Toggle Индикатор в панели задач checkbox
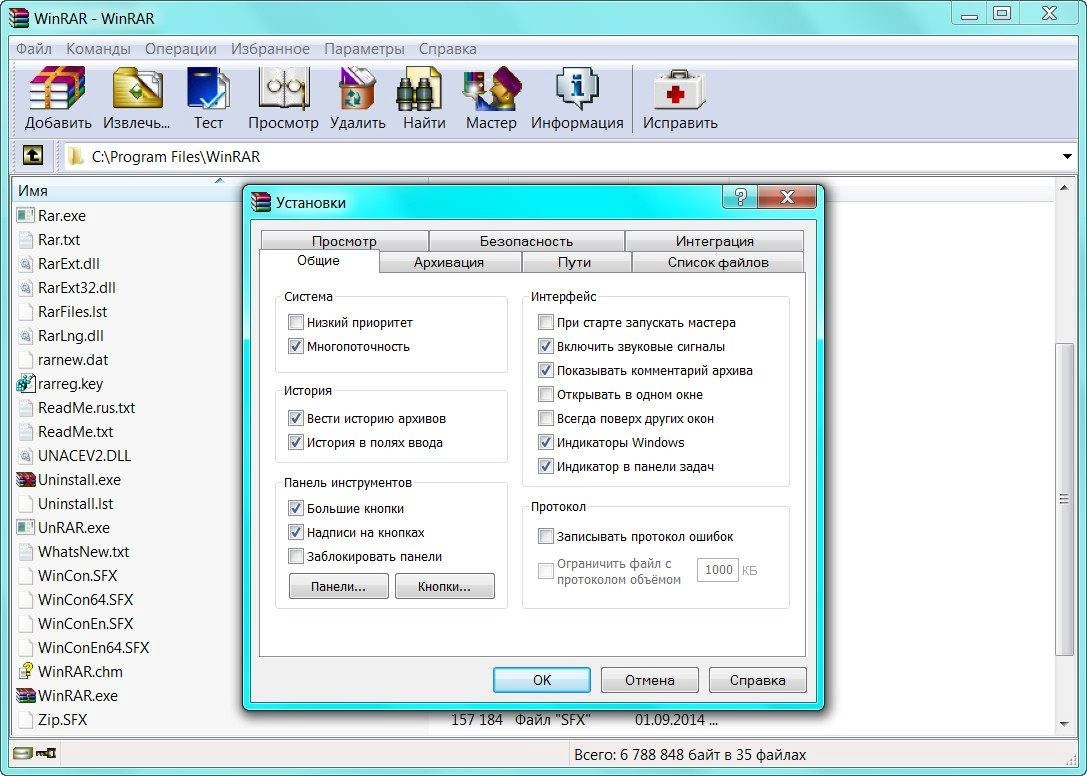Viewport: 1087px width, 776px height. (x=546, y=467)
